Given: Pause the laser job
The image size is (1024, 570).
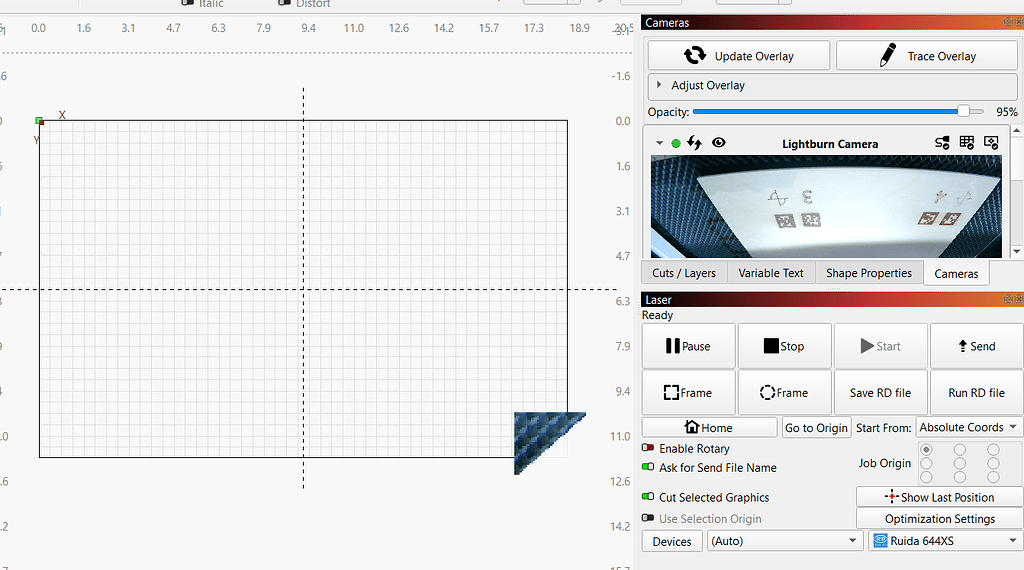Looking at the screenshot, I should click(688, 346).
